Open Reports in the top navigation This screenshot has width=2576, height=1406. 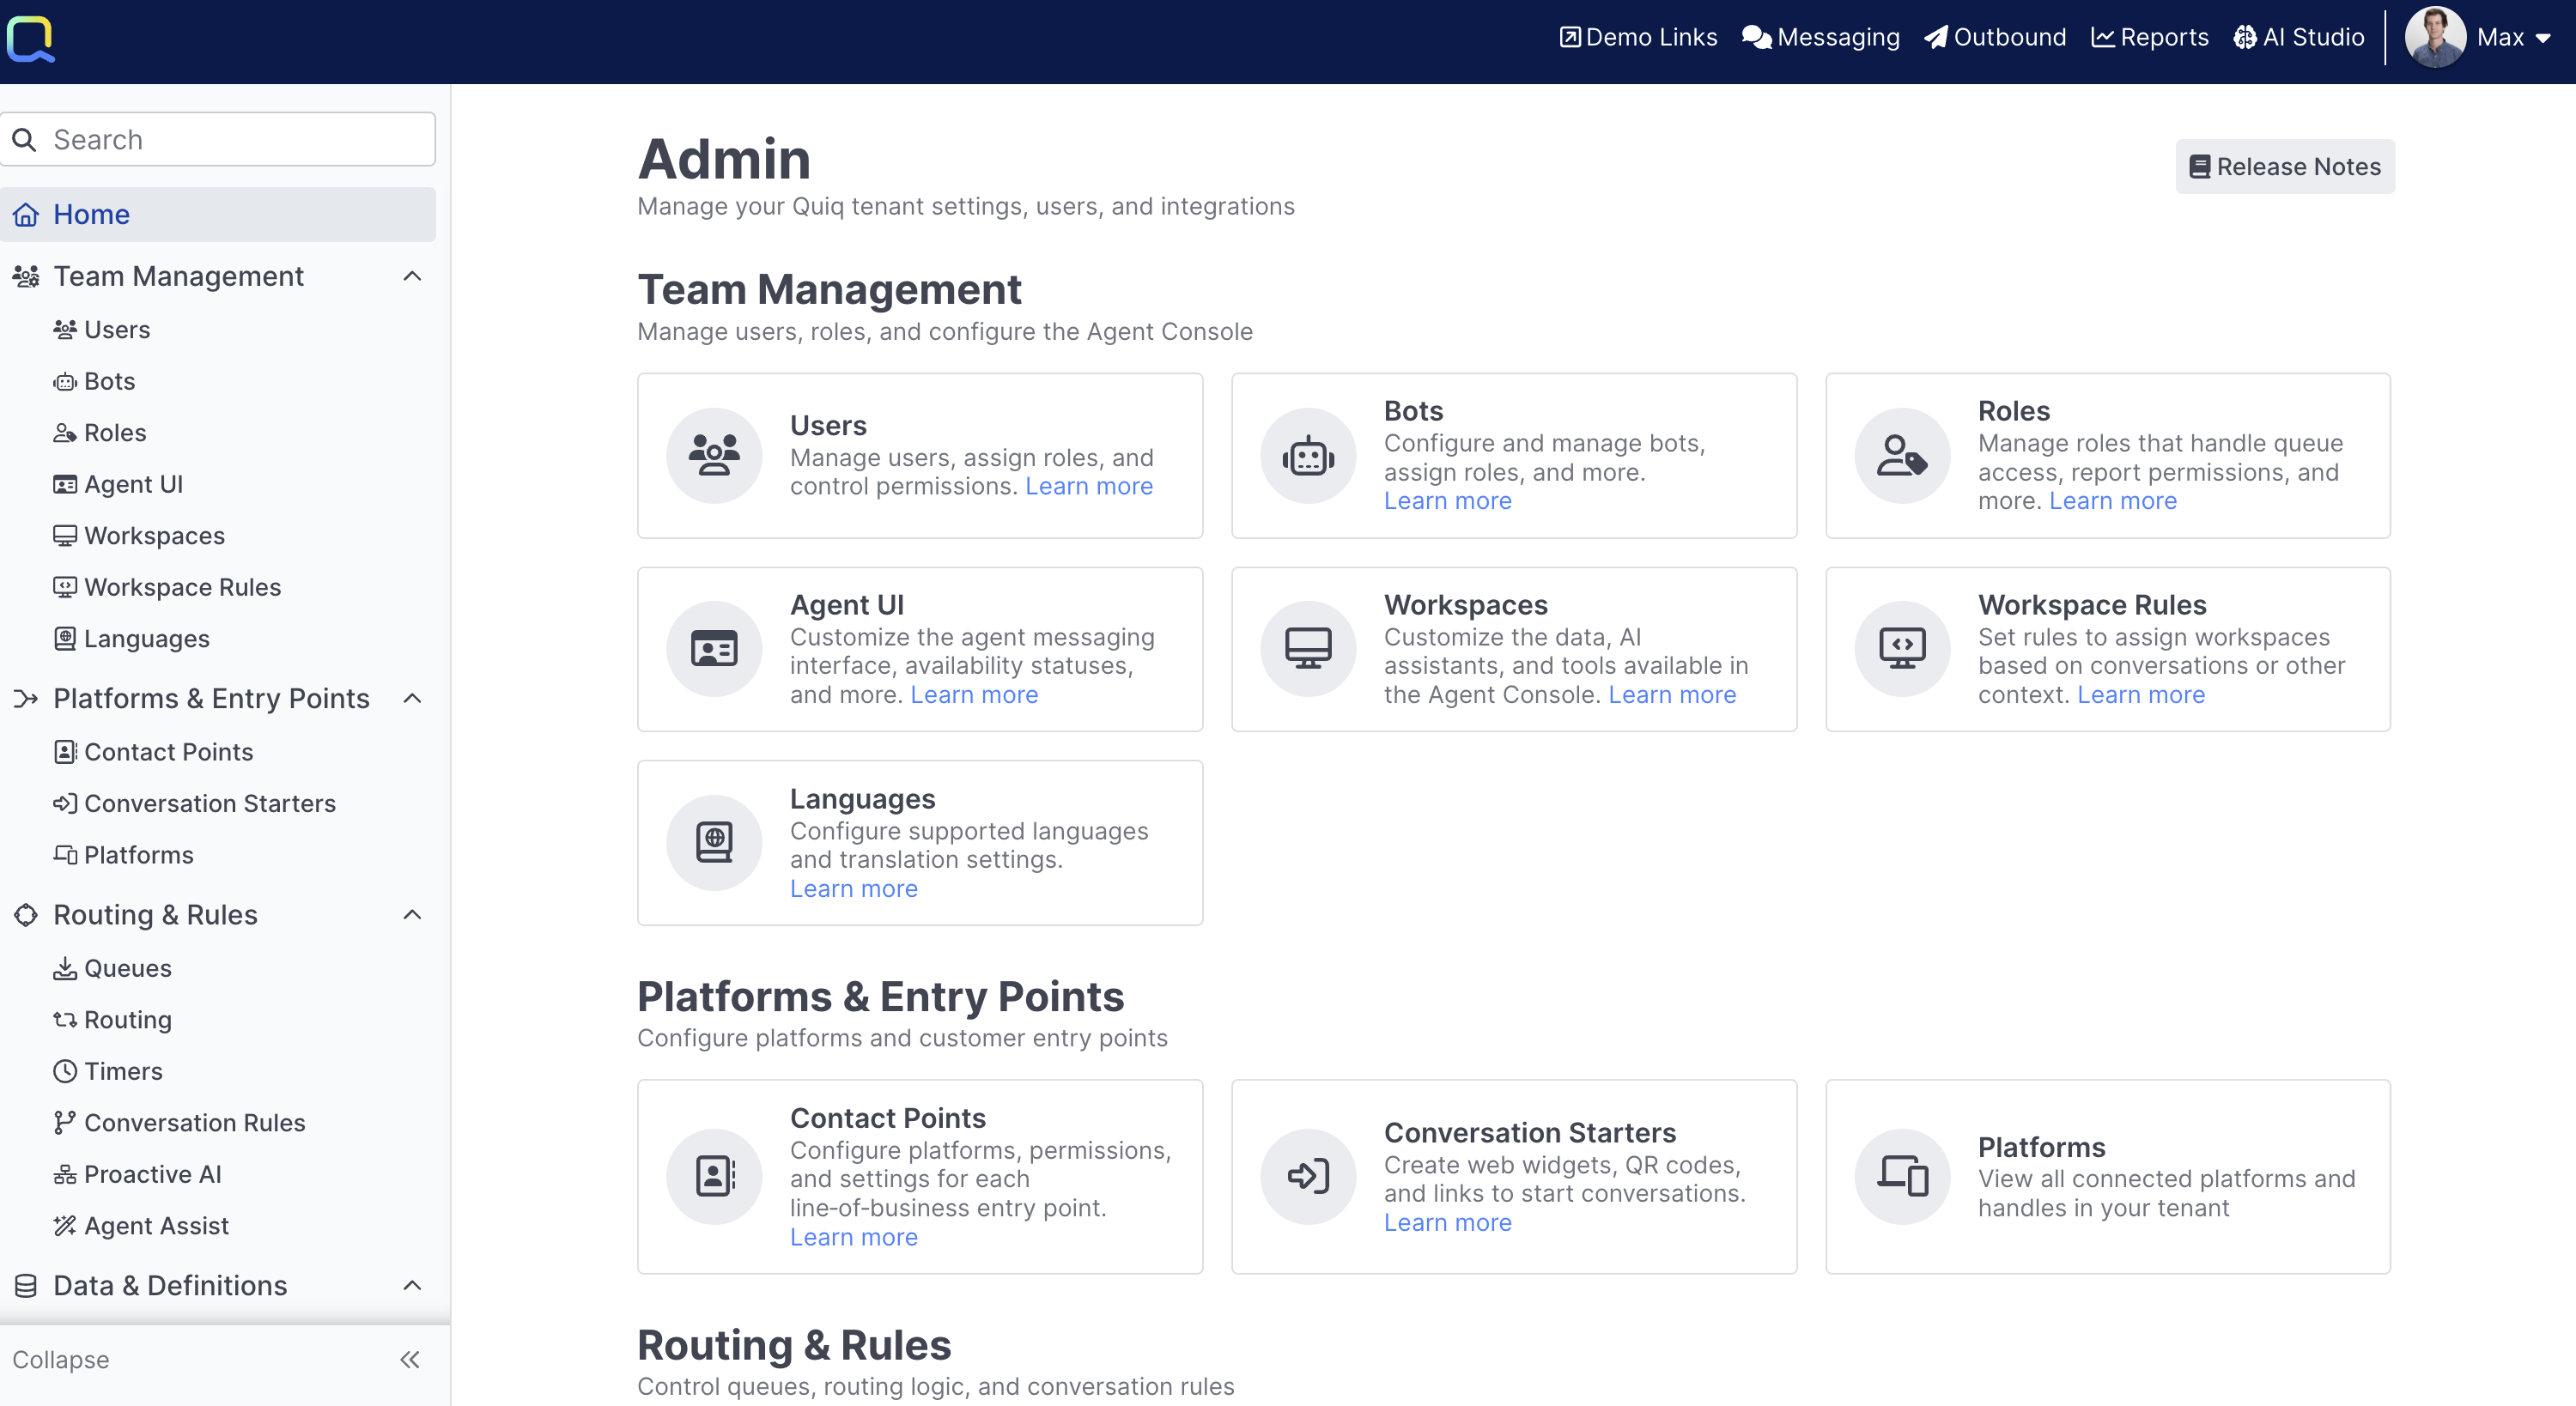[x=2150, y=38]
